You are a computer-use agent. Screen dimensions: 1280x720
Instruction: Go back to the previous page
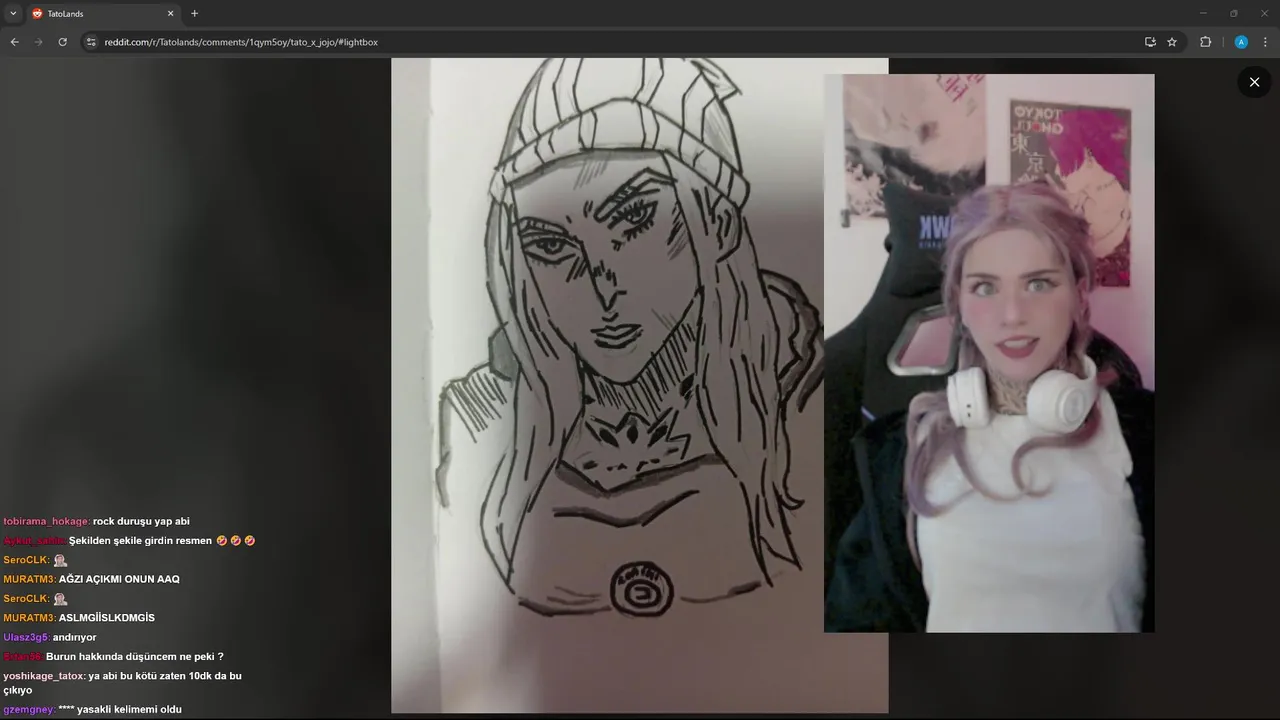pyautogui.click(x=14, y=42)
